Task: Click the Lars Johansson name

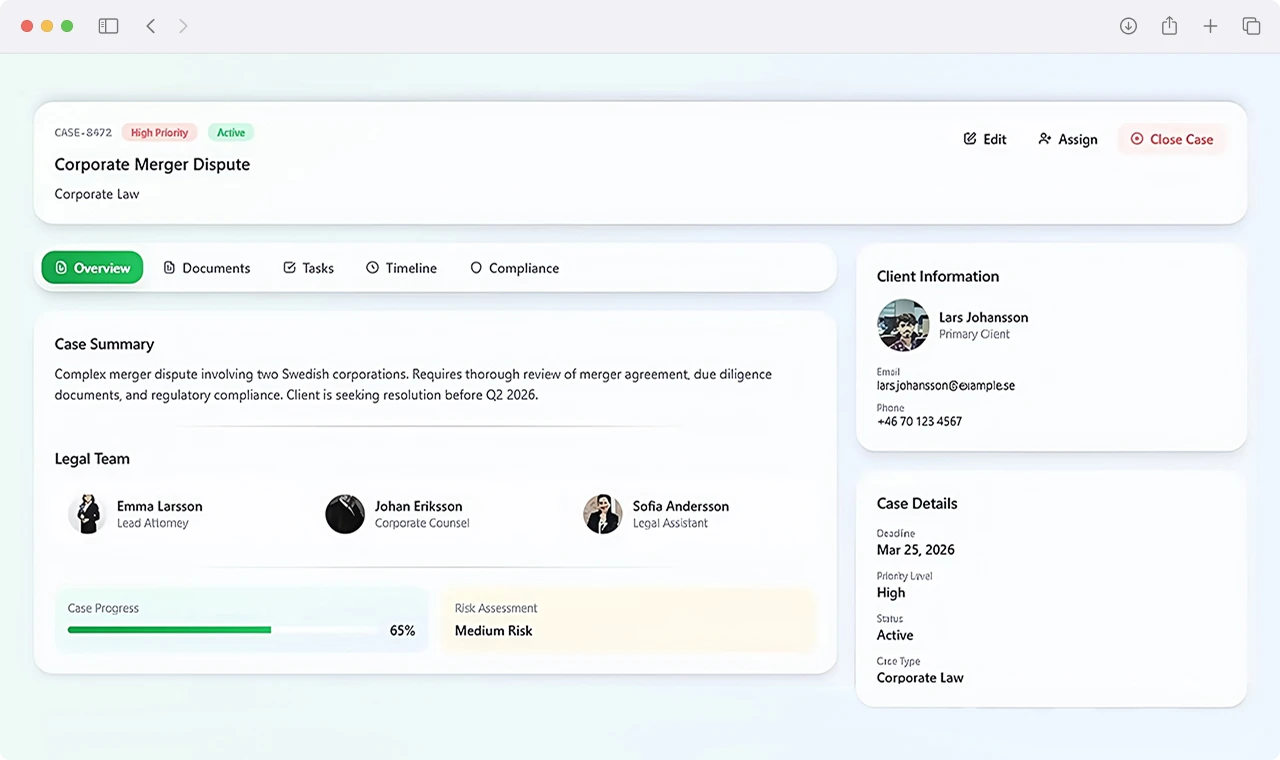Action: coord(983,317)
